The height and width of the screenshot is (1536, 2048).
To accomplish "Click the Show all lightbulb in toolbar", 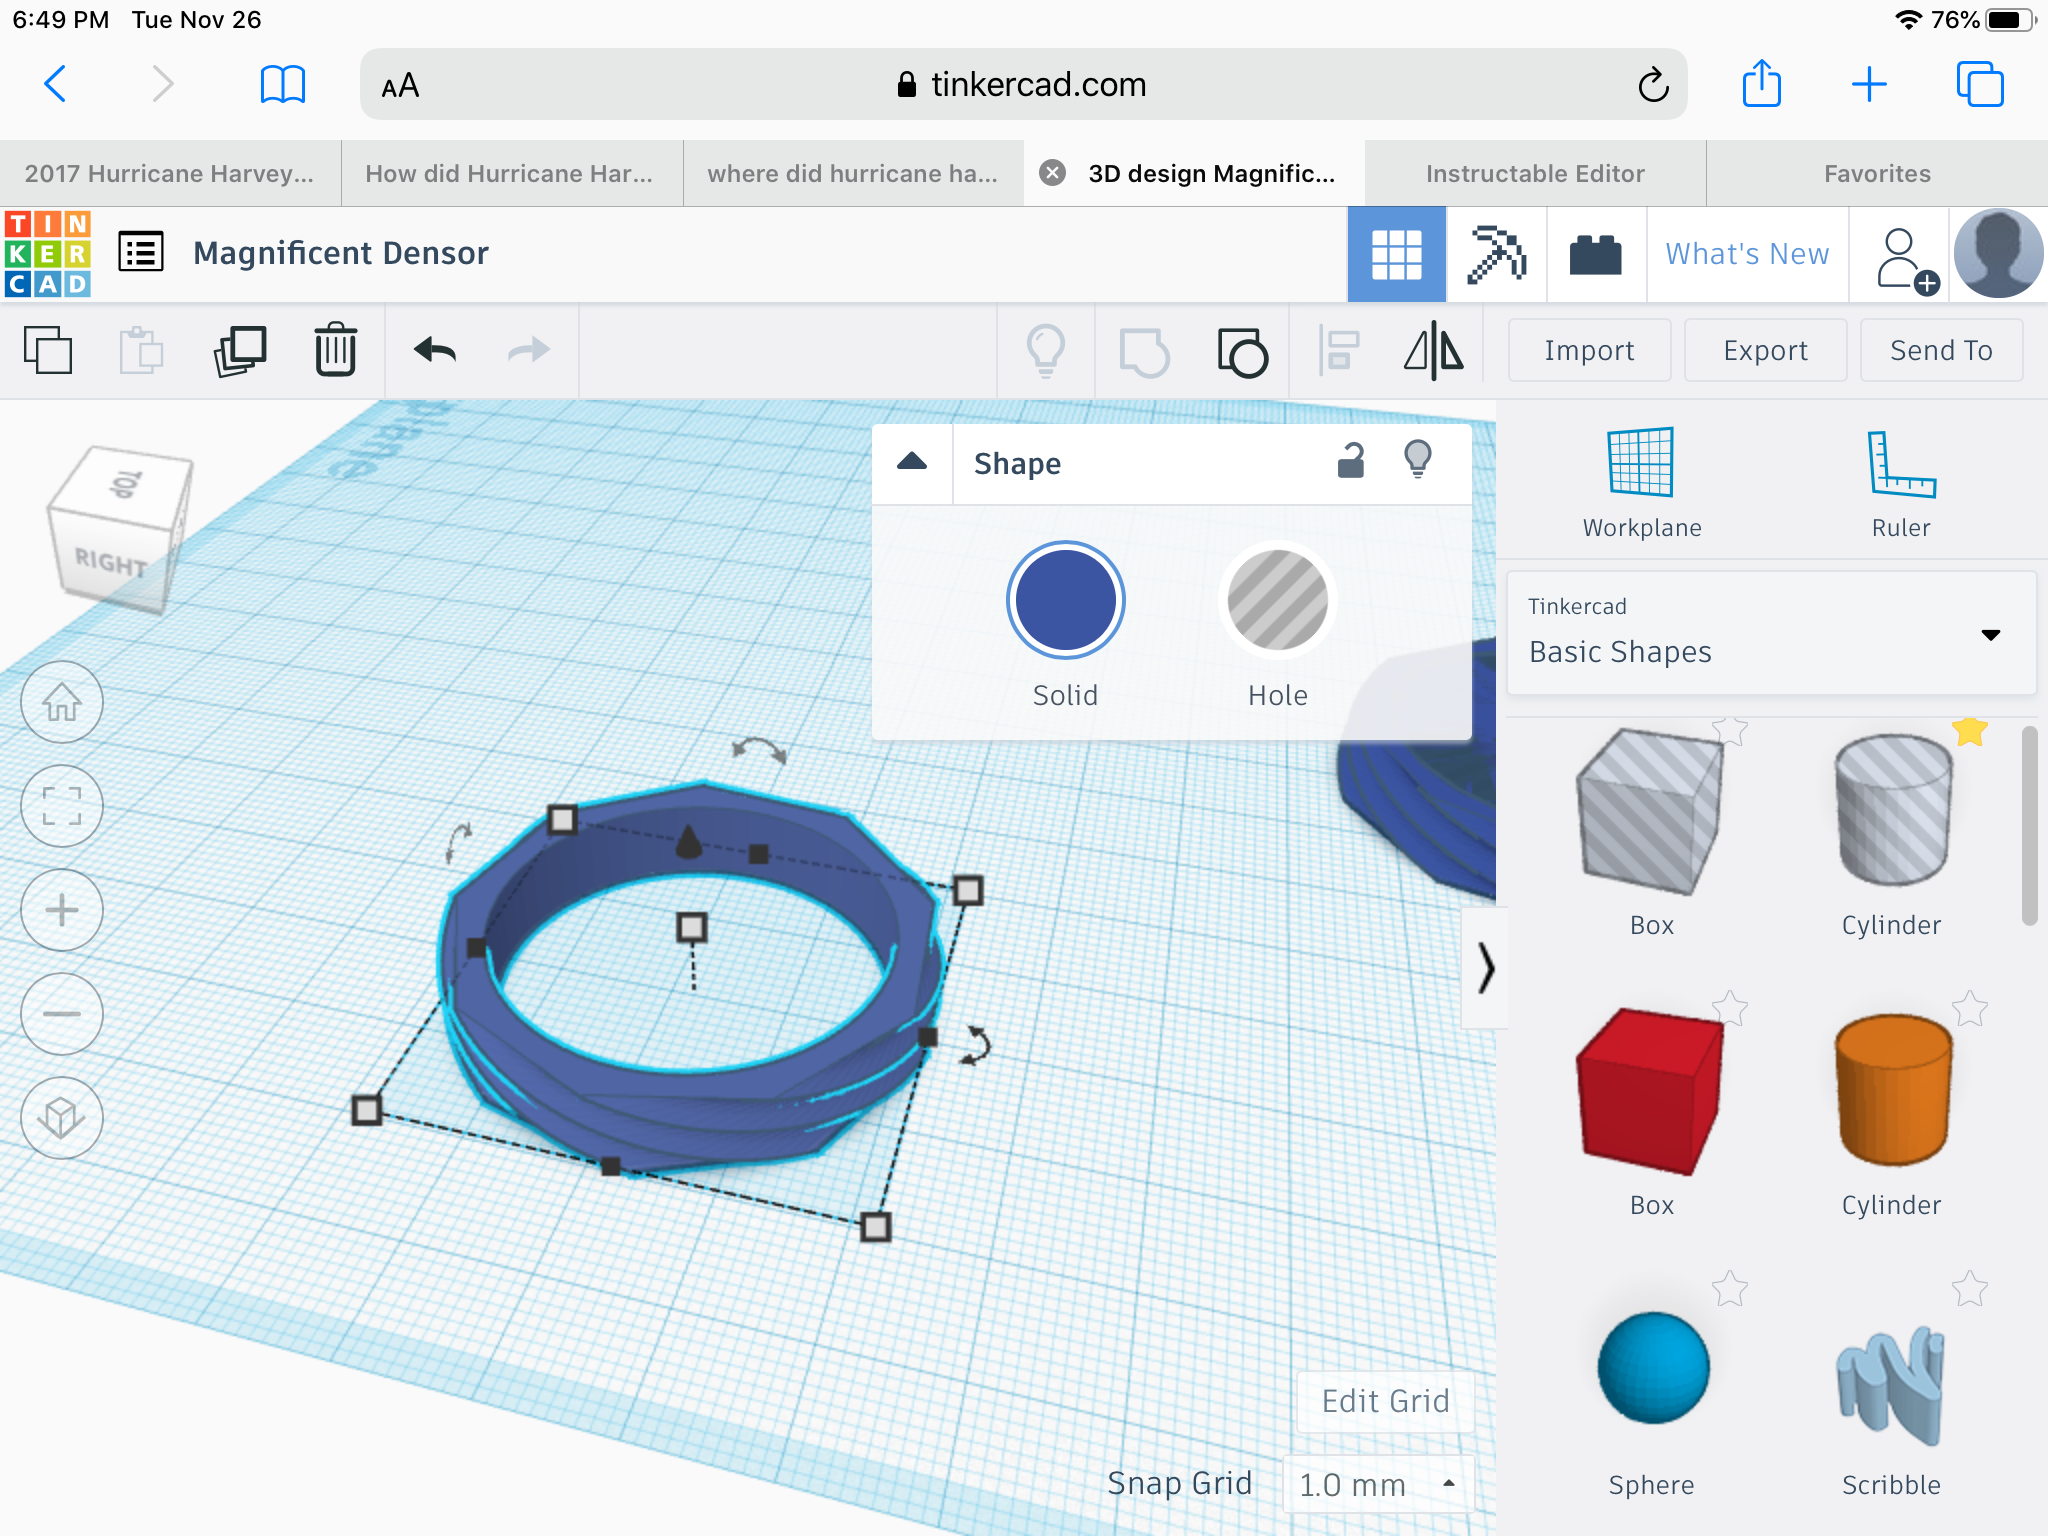I will pos(1046,350).
